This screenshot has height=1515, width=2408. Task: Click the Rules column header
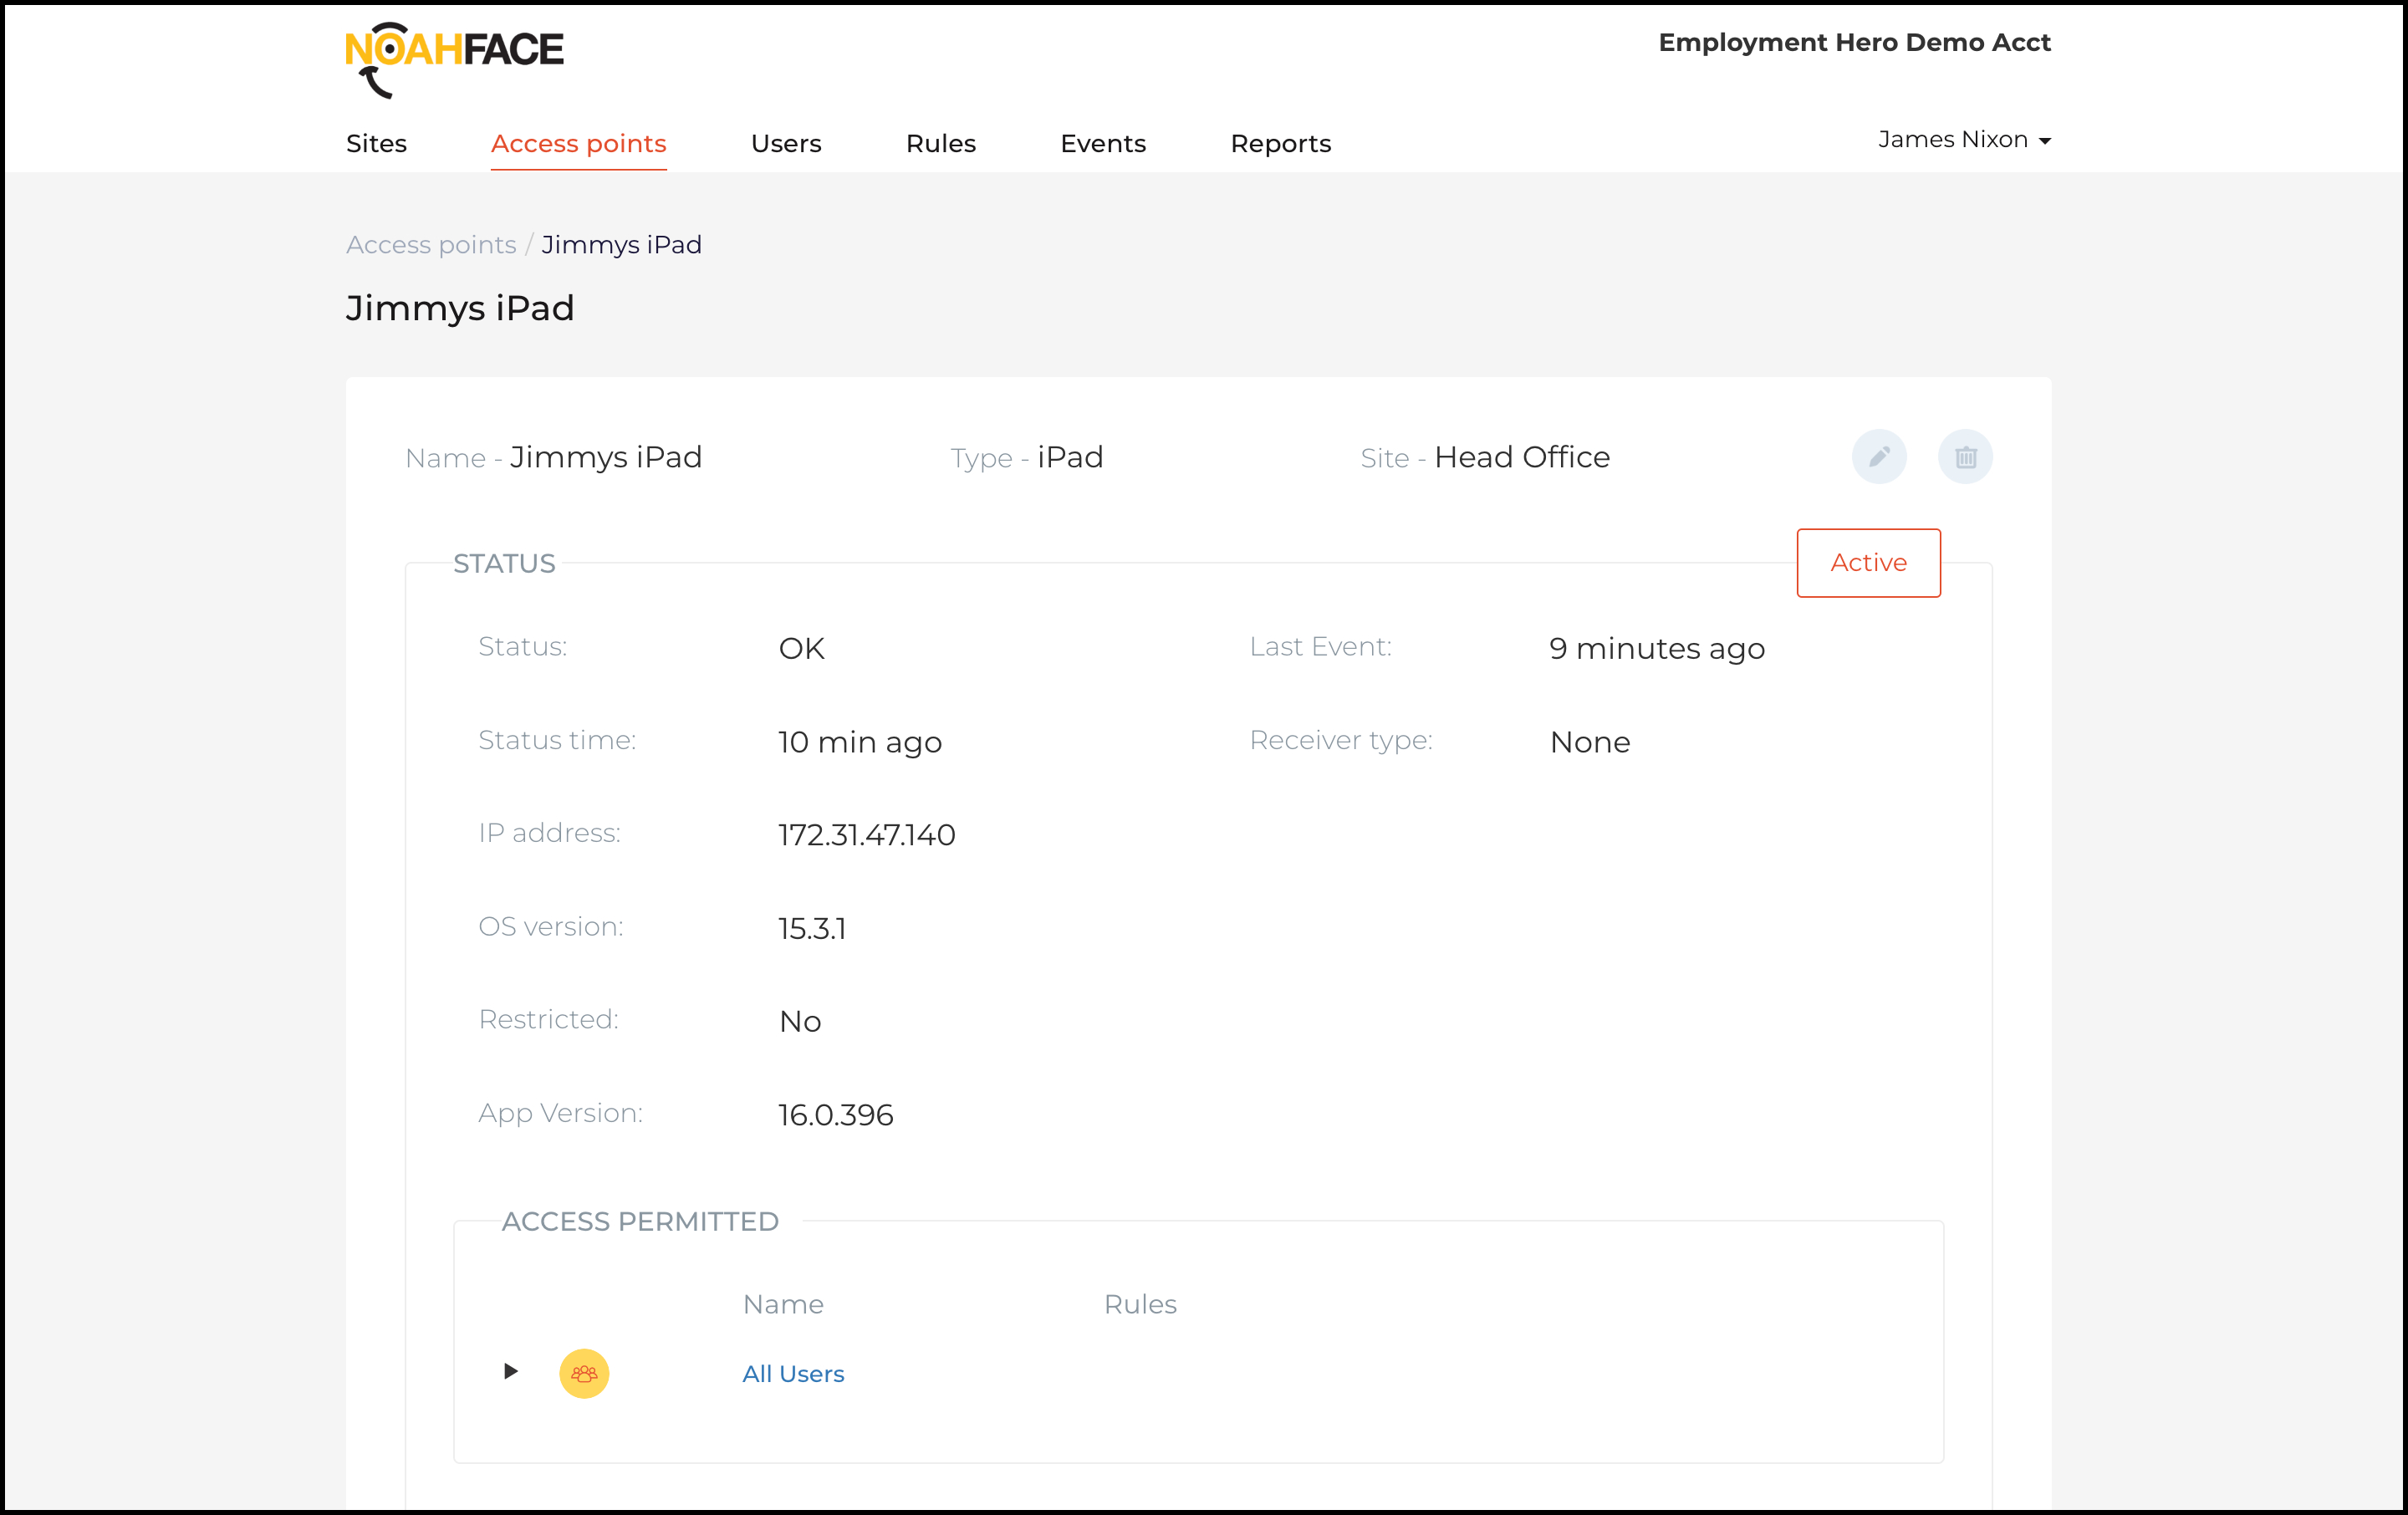pyautogui.click(x=1139, y=1304)
